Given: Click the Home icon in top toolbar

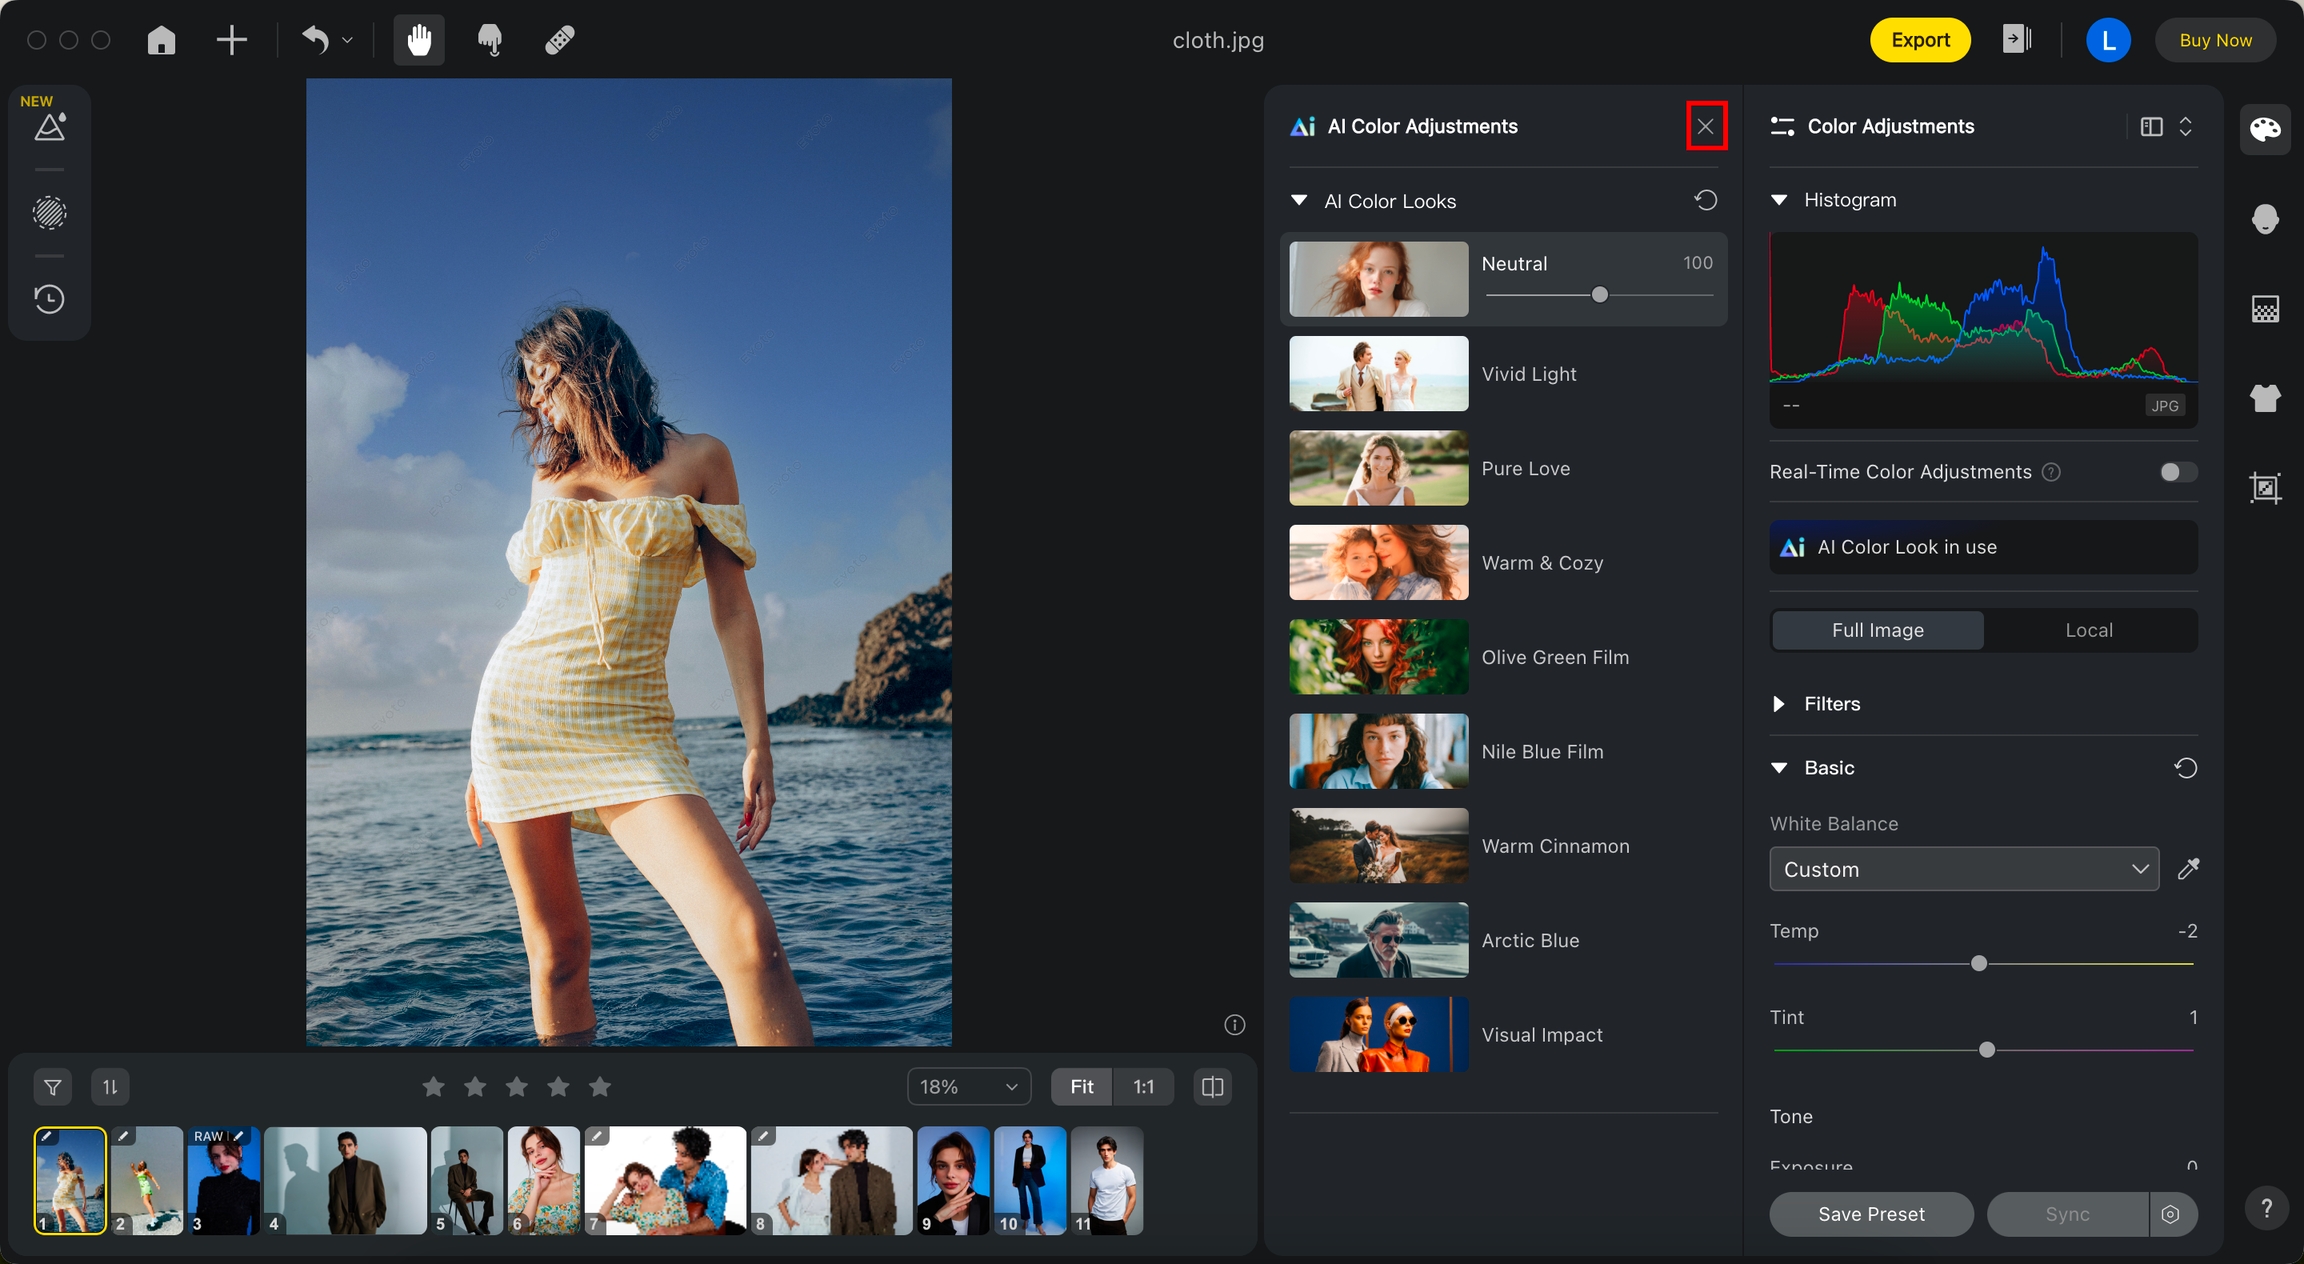Looking at the screenshot, I should pos(161,40).
